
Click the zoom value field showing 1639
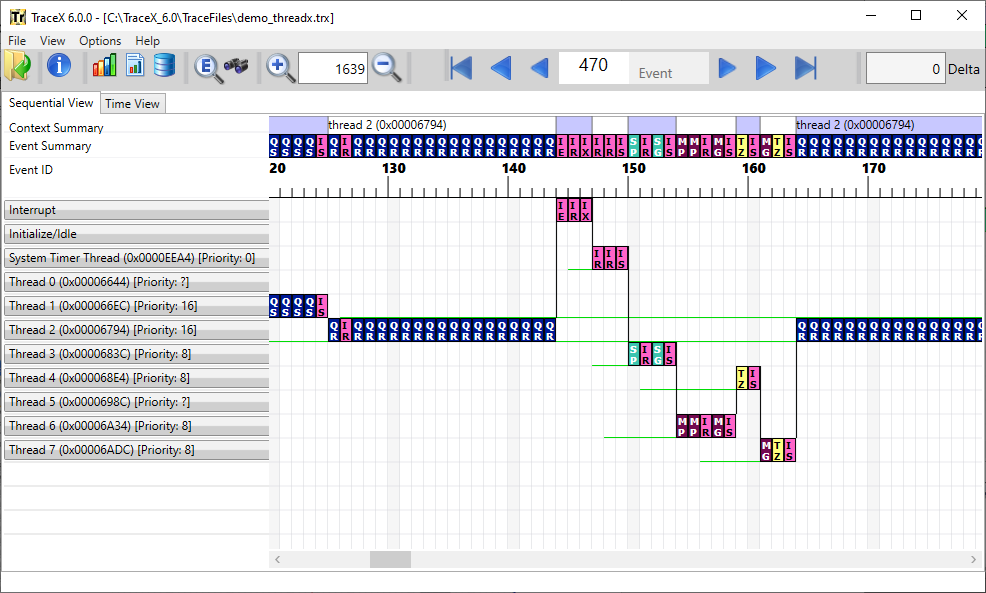pos(333,68)
